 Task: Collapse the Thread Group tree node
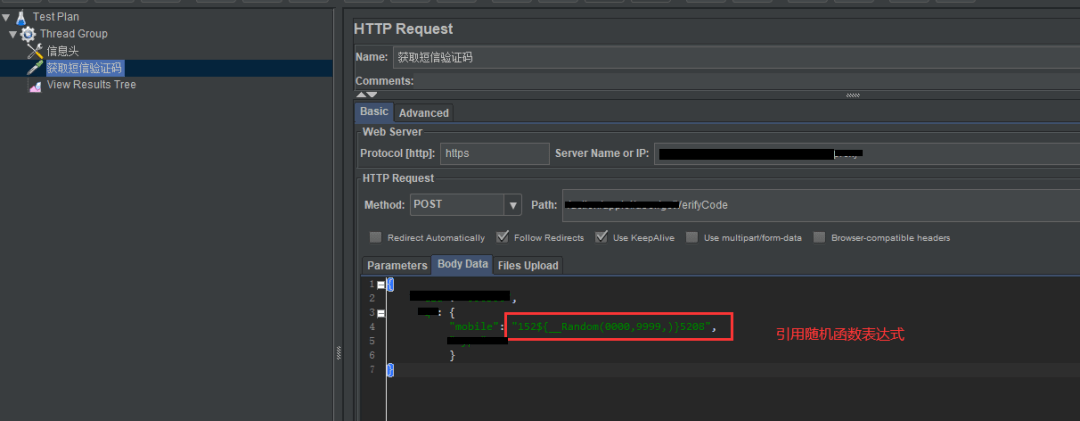(x=13, y=34)
